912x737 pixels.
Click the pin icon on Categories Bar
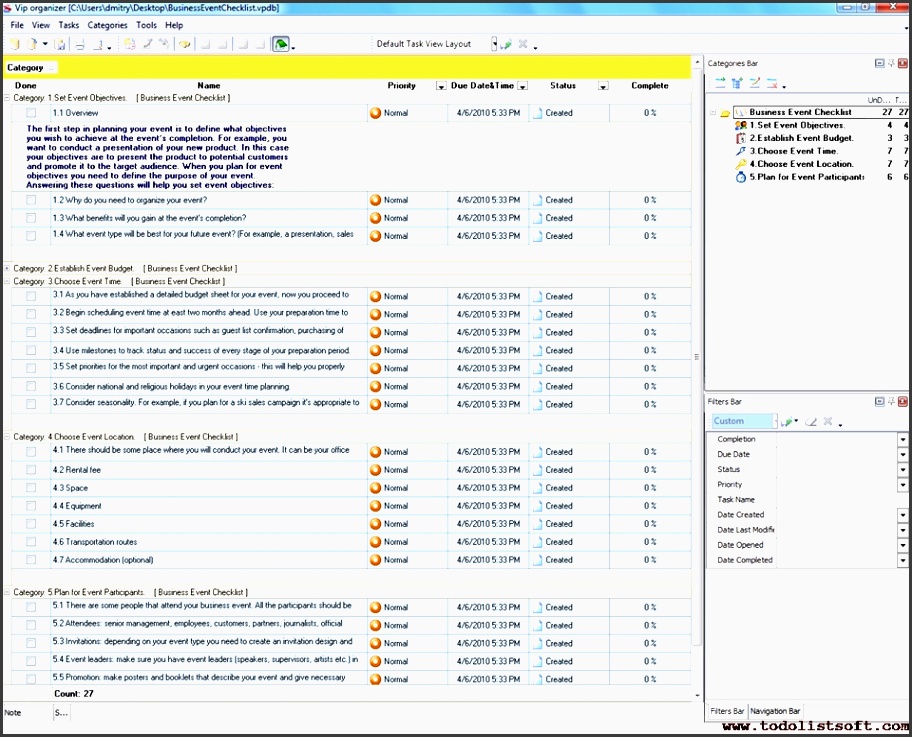[891, 63]
